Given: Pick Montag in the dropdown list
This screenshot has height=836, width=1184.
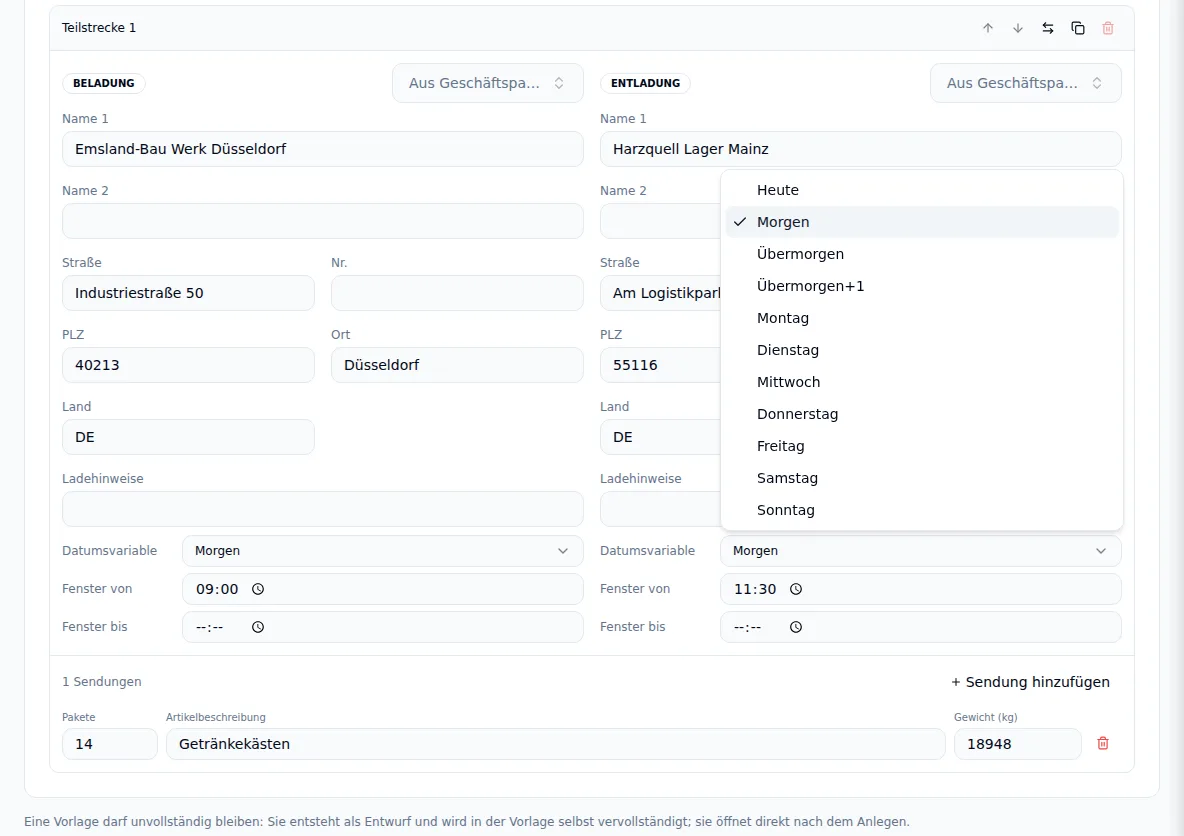Looking at the screenshot, I should tap(922, 318).
